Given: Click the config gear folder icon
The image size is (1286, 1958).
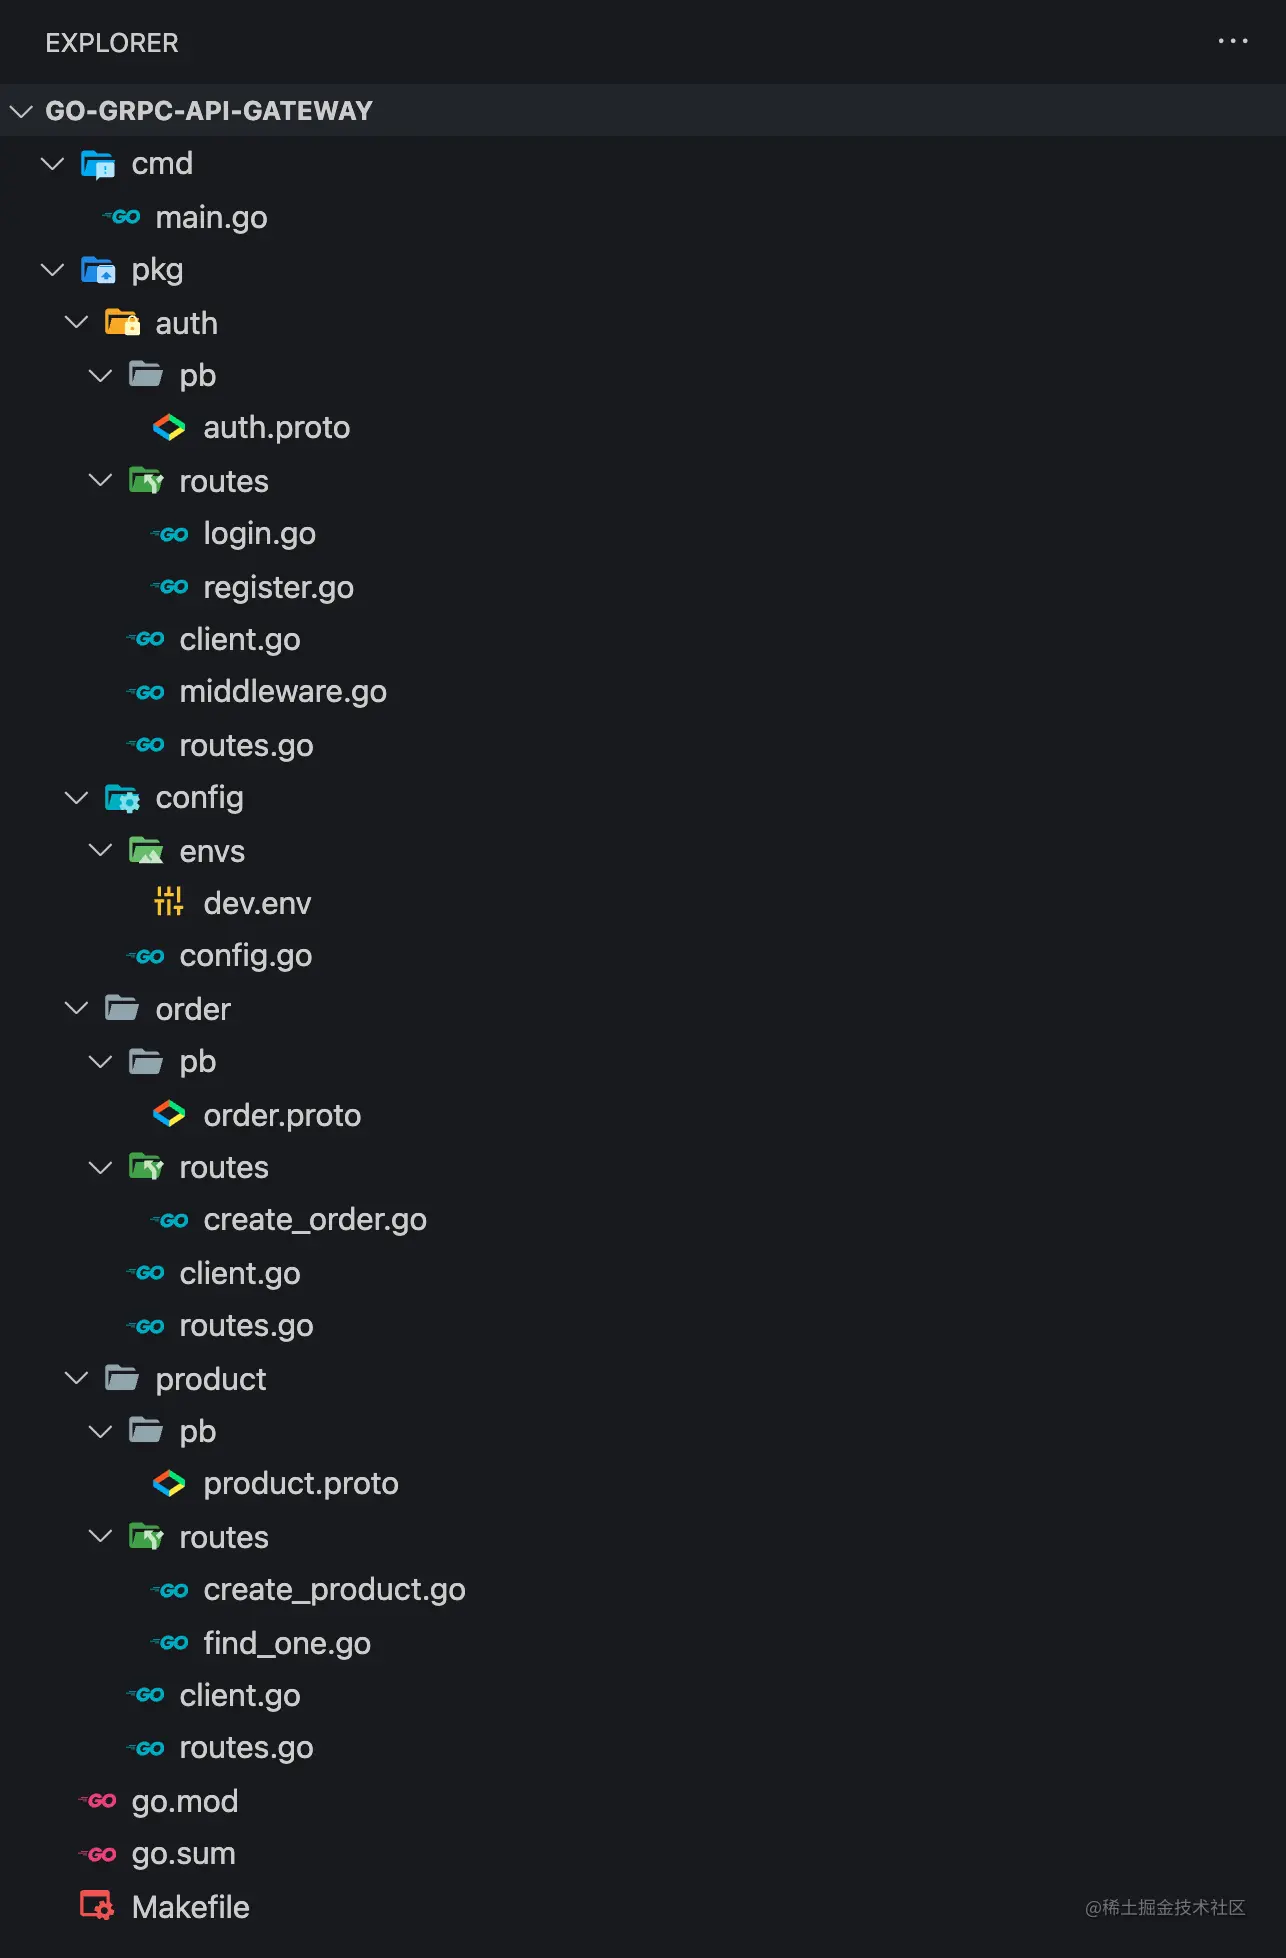Looking at the screenshot, I should tap(121, 797).
